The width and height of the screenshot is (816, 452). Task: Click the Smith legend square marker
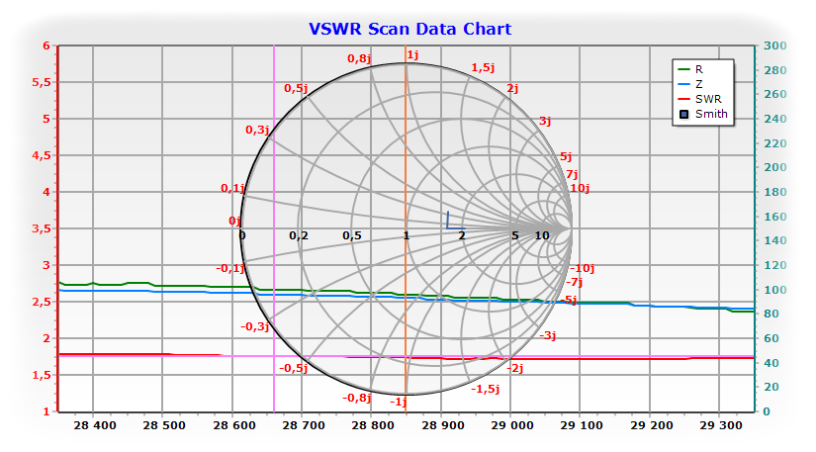684,114
